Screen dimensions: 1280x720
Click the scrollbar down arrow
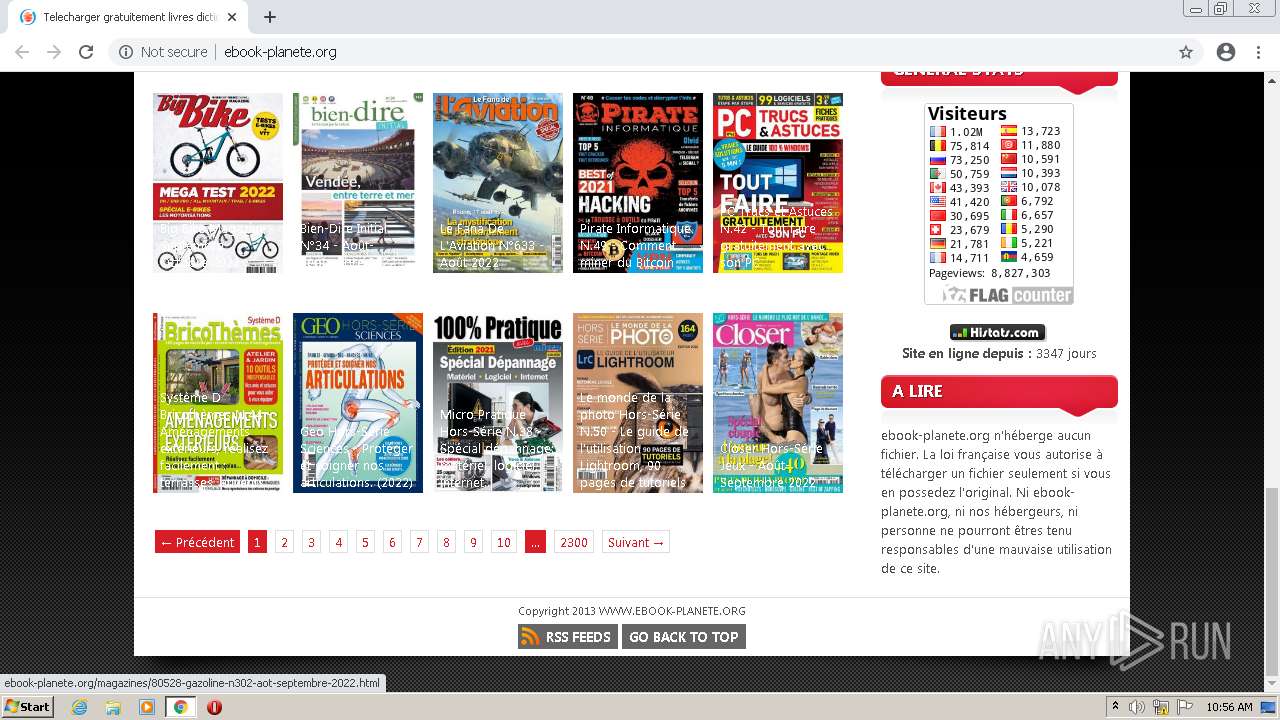point(1271,684)
